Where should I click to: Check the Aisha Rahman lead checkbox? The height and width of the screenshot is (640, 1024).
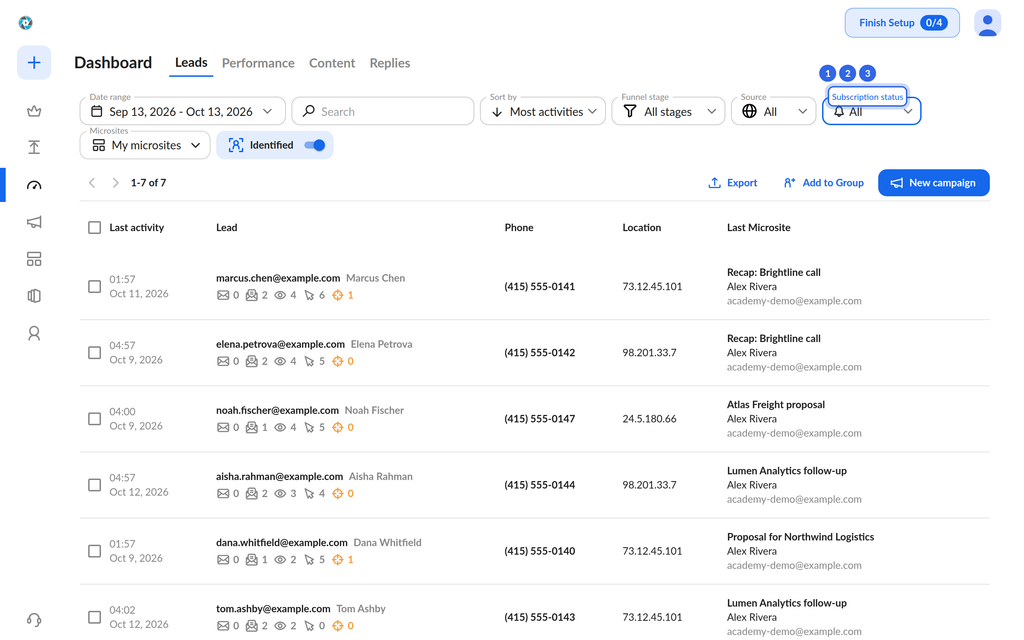coord(95,485)
